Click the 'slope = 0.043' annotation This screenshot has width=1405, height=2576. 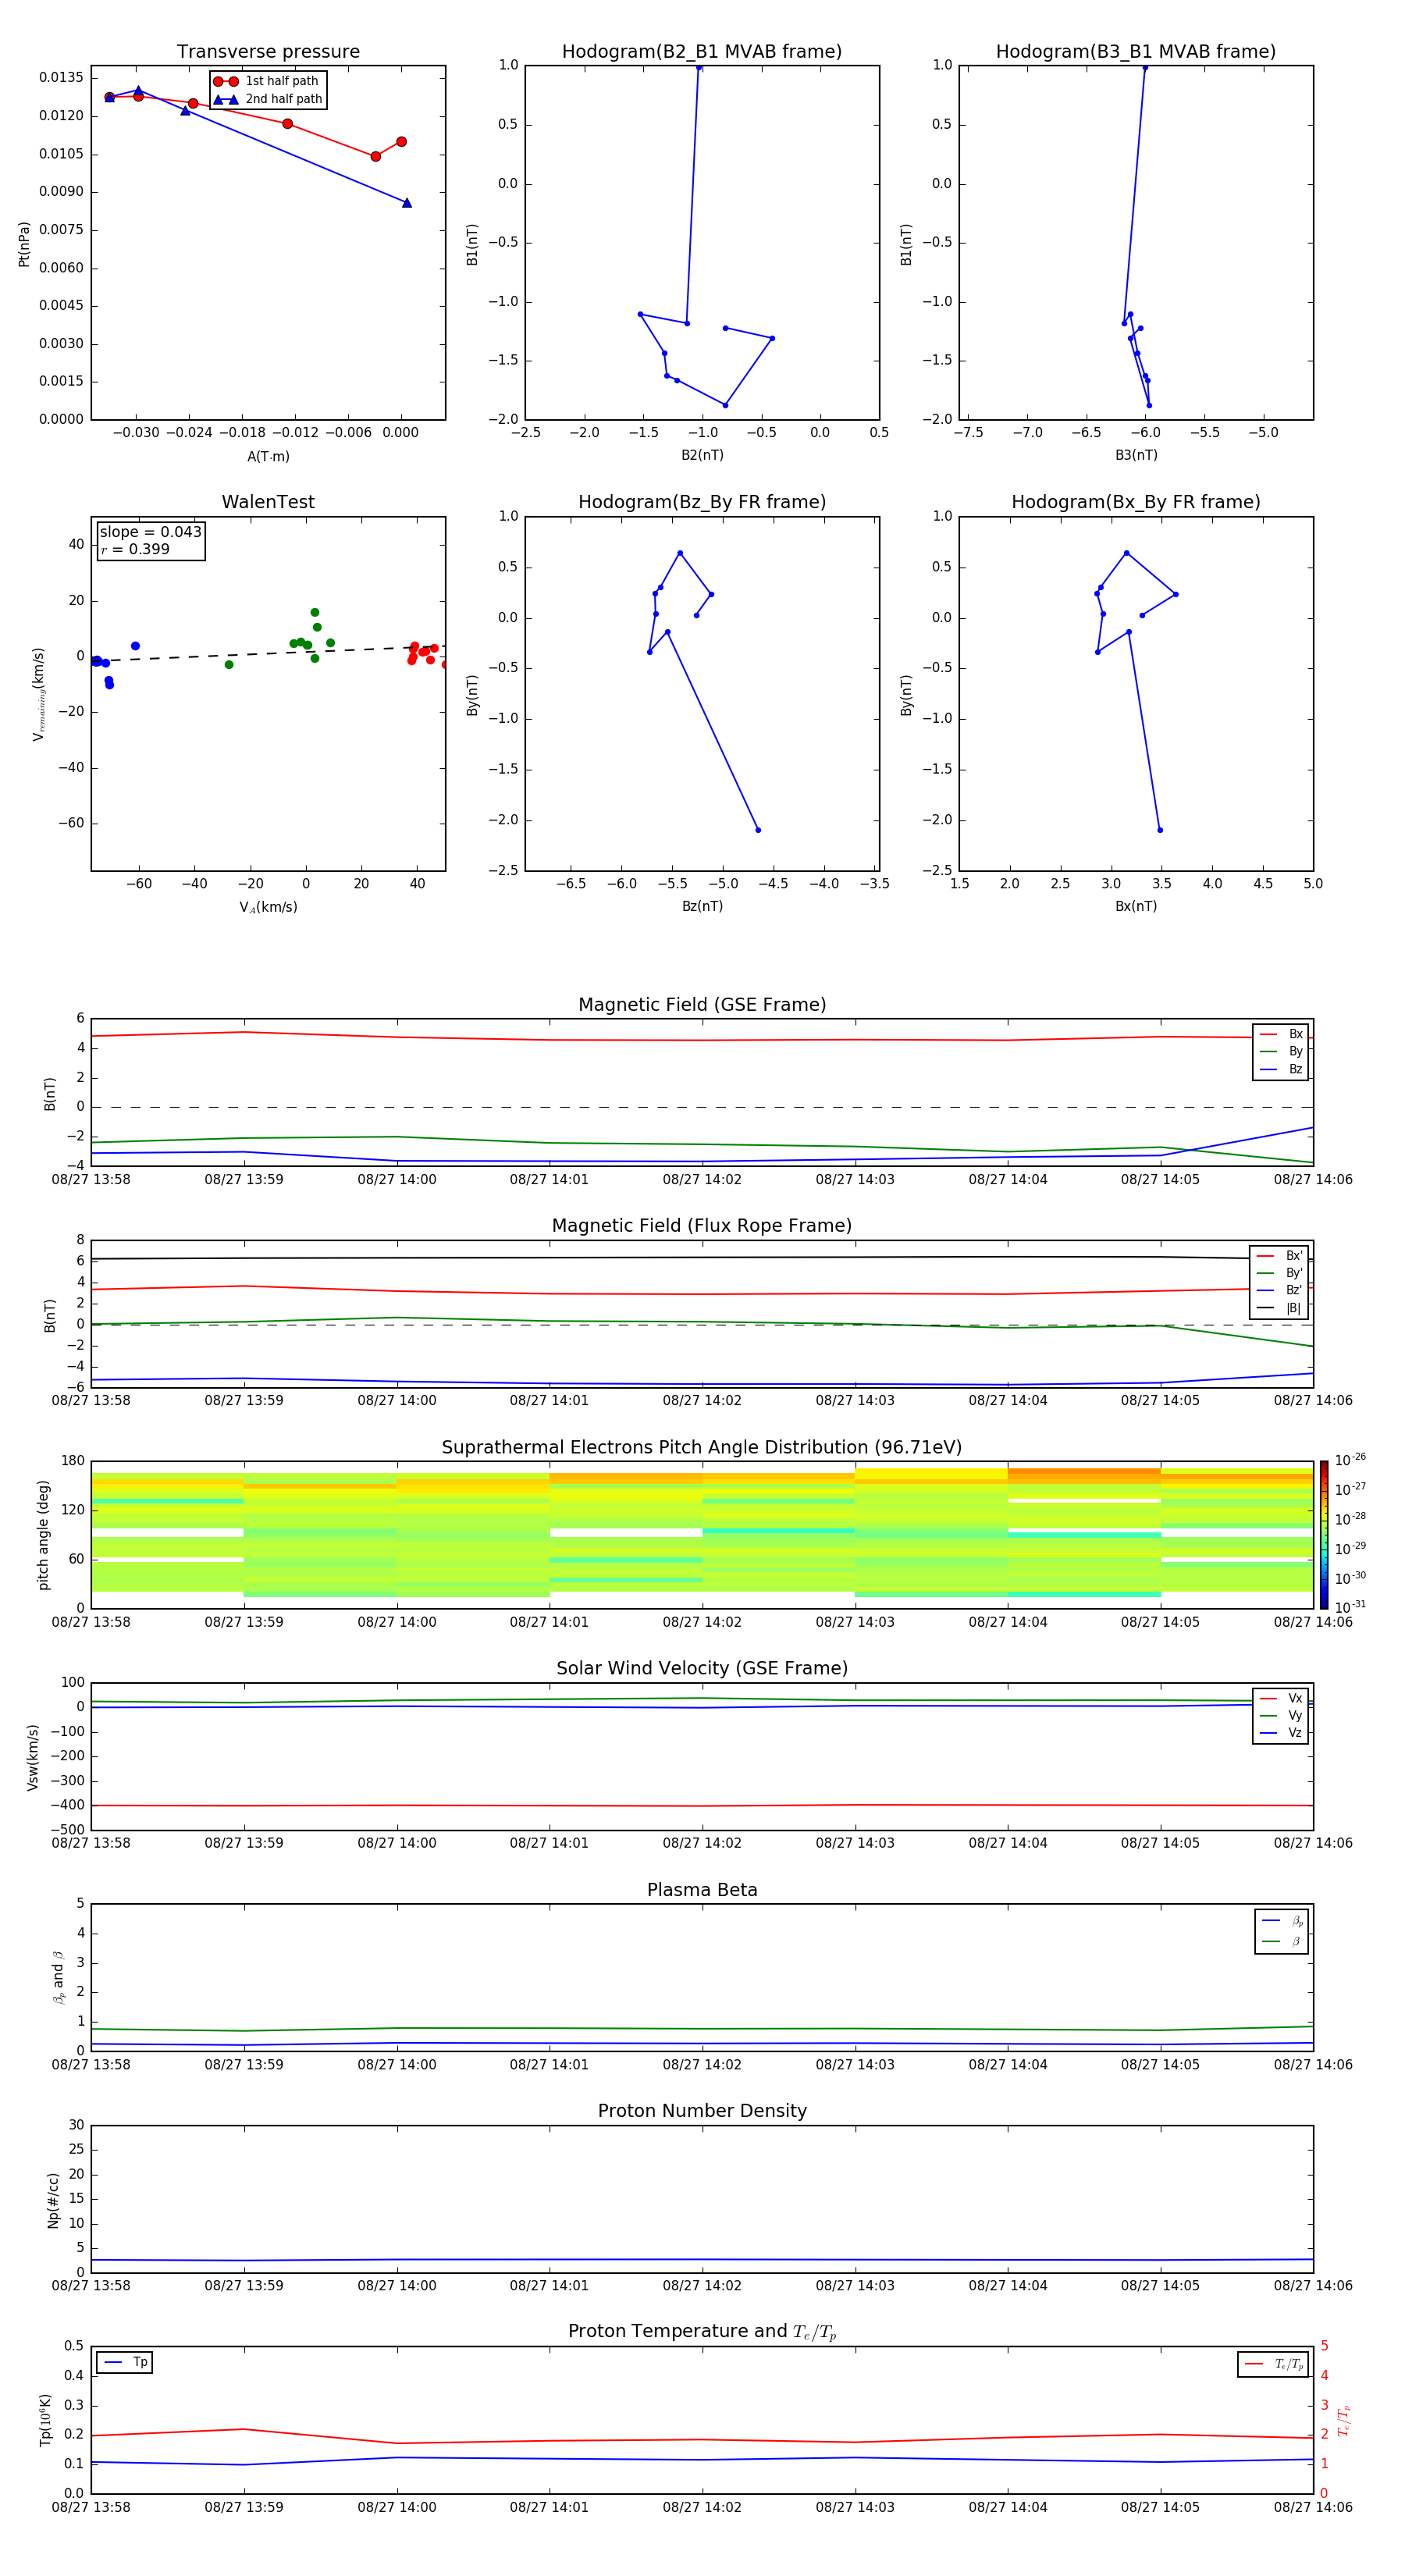150,532
